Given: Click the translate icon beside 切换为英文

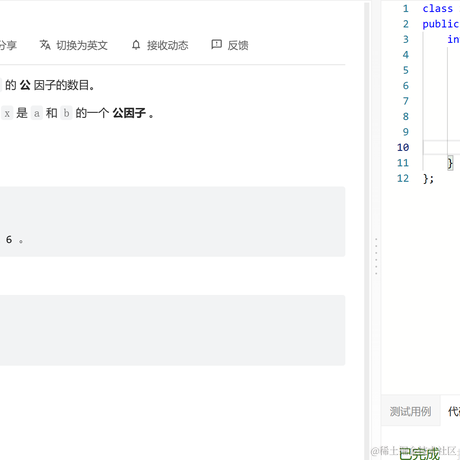Looking at the screenshot, I should [x=45, y=45].
